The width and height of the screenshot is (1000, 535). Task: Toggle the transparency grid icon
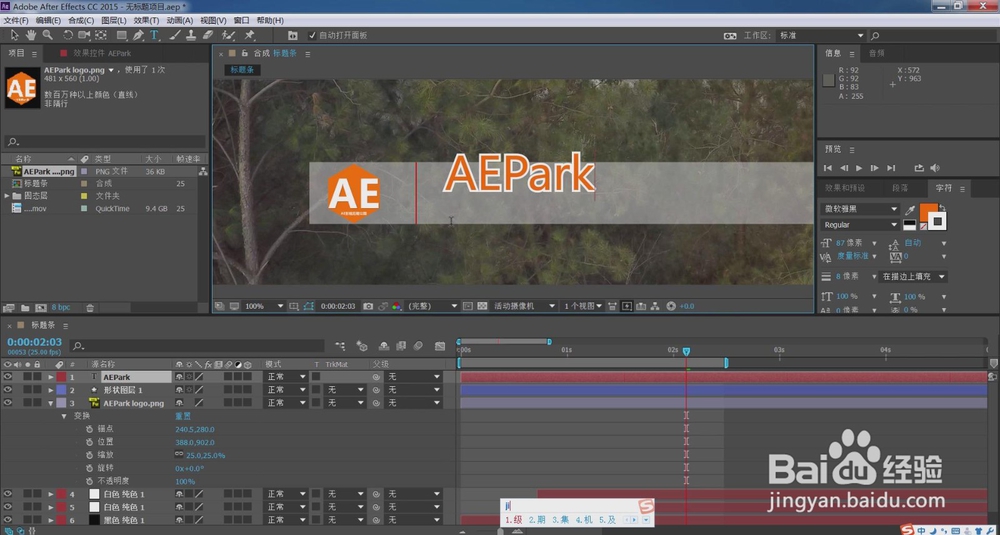pos(482,306)
